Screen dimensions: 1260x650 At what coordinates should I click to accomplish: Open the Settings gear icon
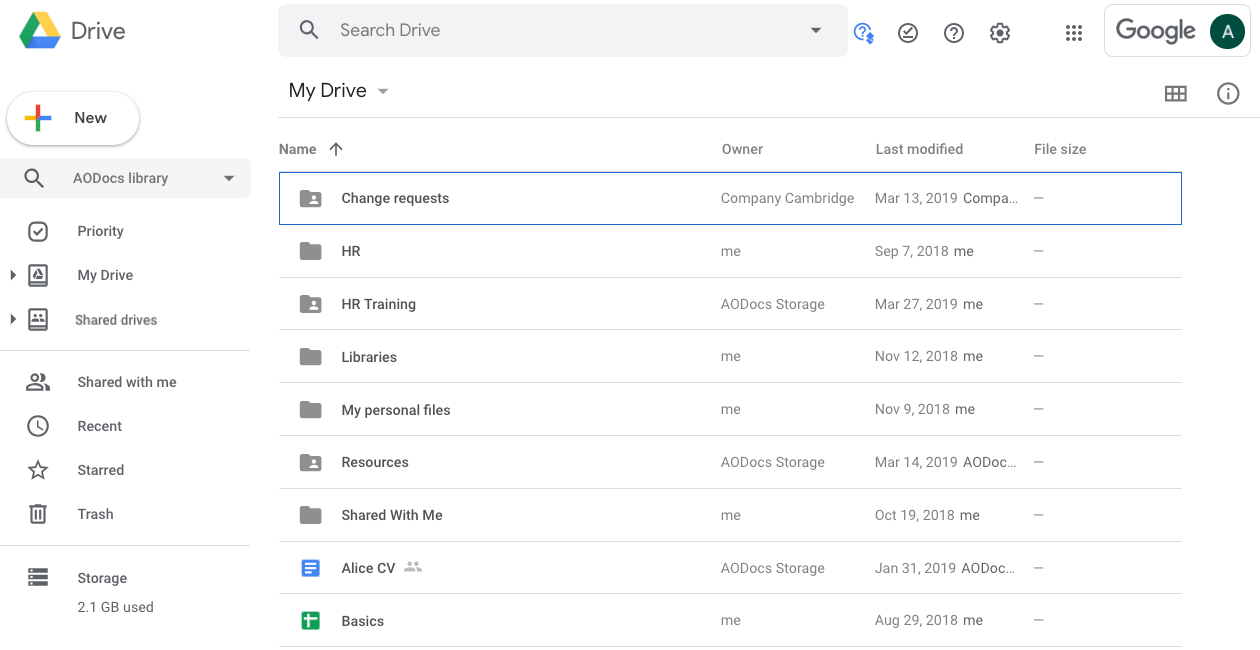(x=1000, y=33)
